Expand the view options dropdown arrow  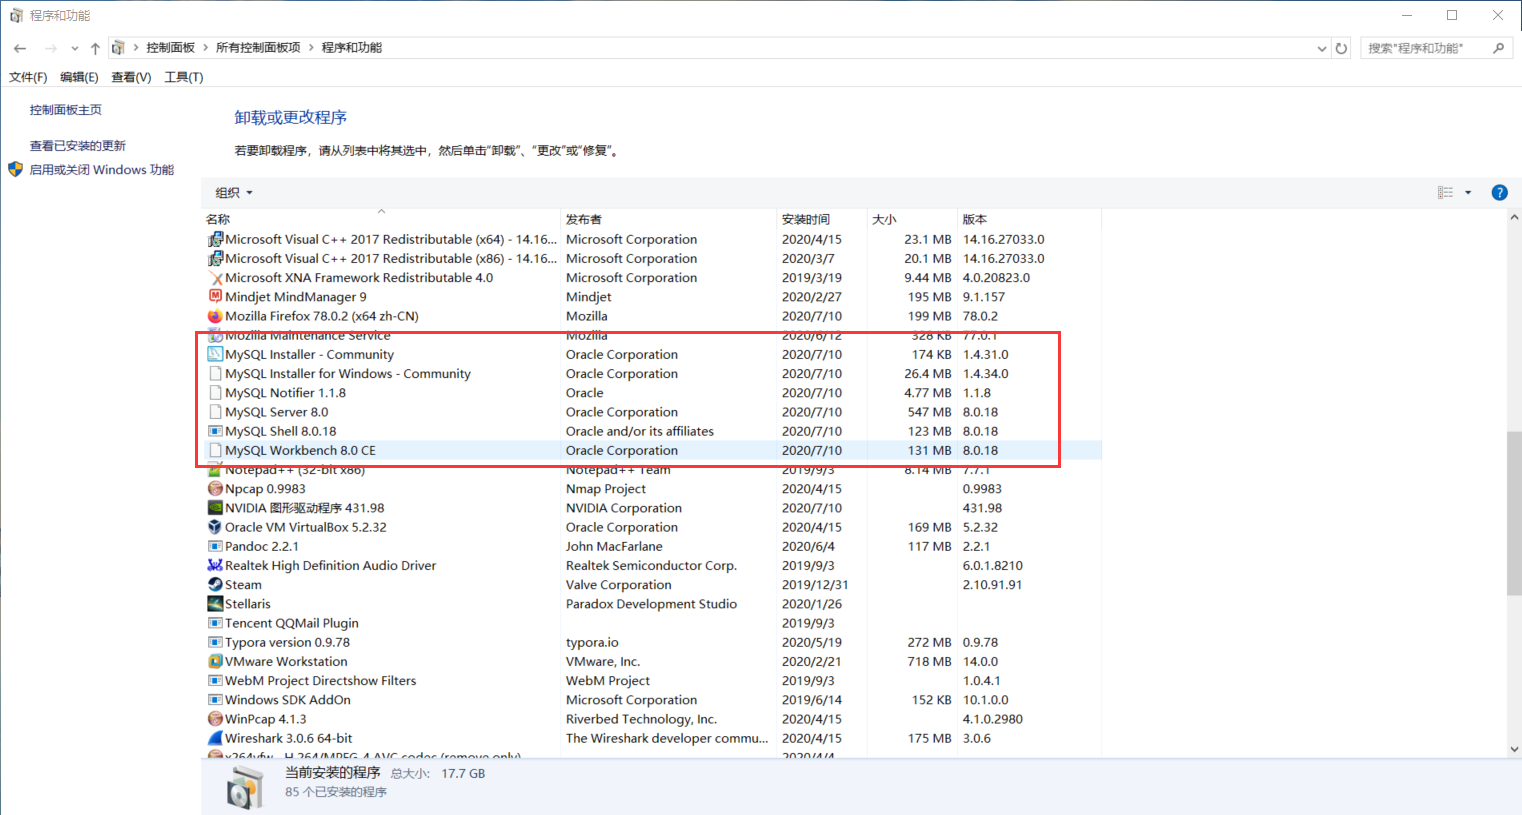[1468, 193]
